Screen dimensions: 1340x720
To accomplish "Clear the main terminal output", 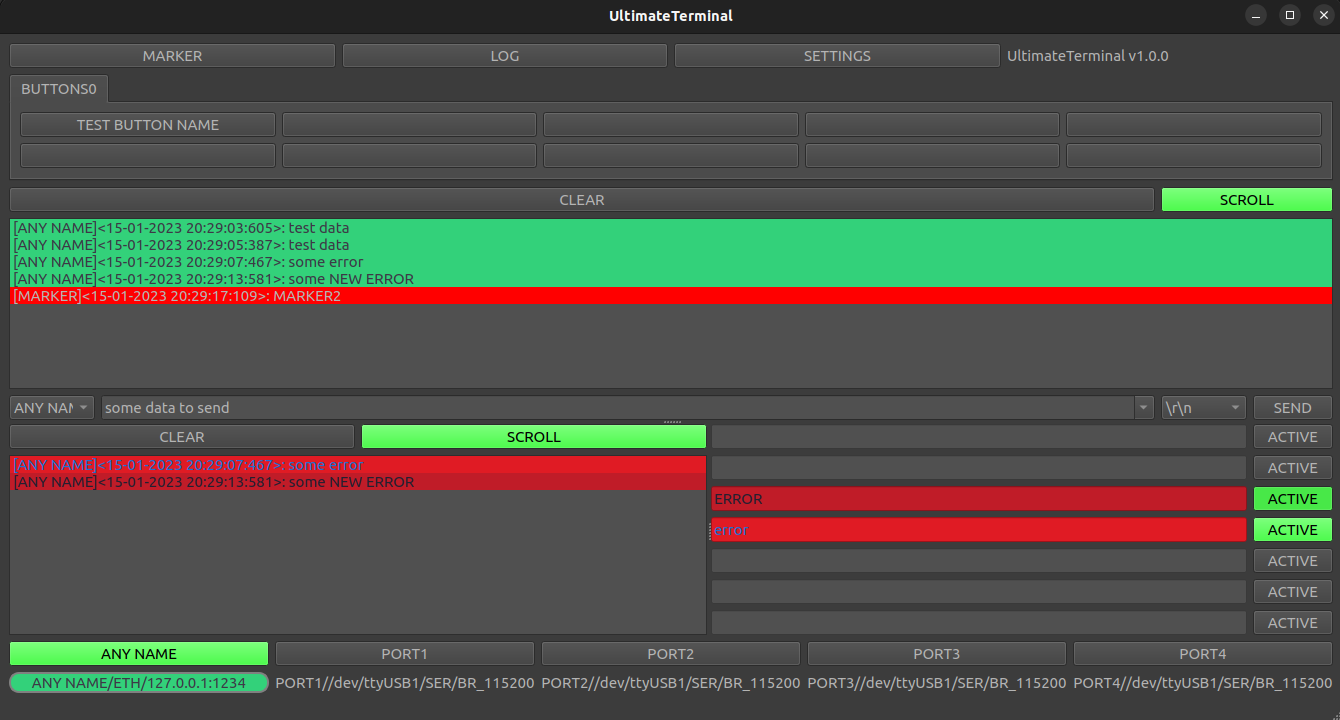I will click(581, 199).
